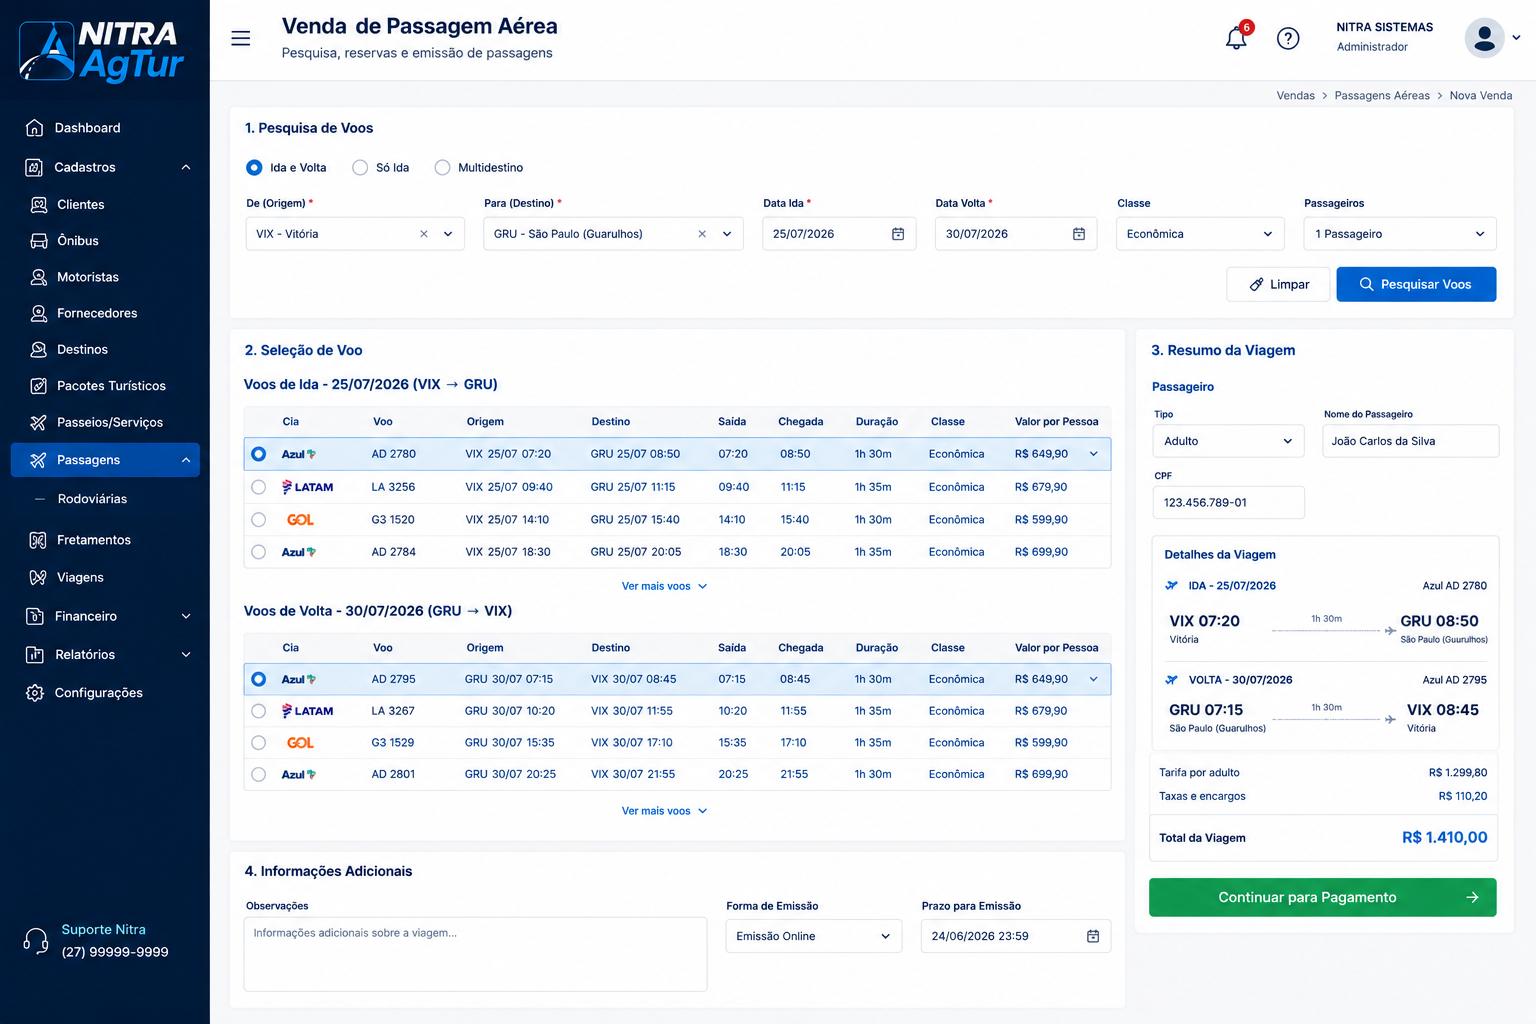
Task: Open the Forma de Emissão dropdown
Action: coord(813,936)
